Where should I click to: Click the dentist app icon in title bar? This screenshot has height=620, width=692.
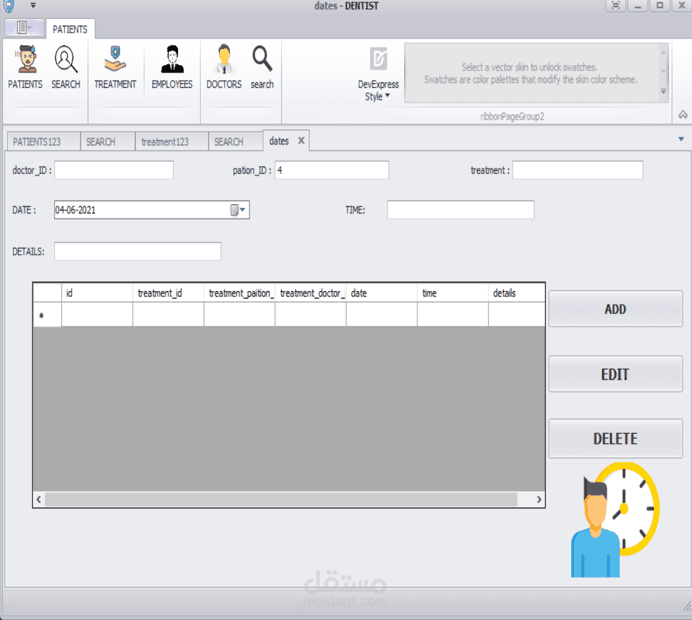9,6
